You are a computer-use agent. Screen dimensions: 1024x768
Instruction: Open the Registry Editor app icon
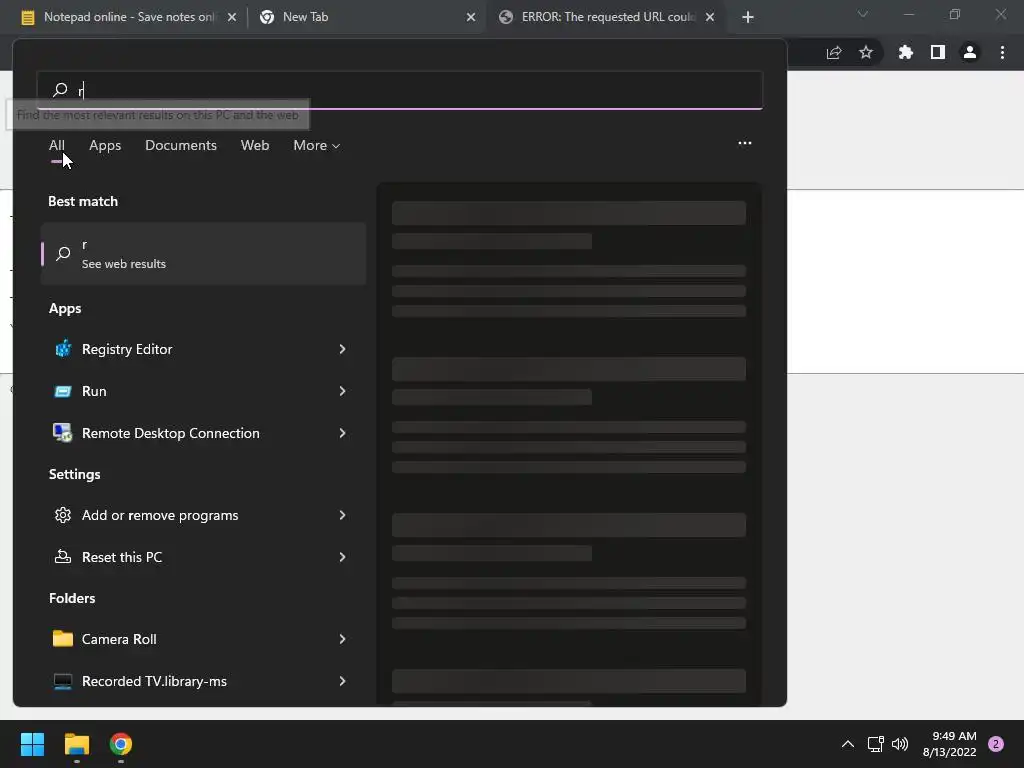(x=63, y=349)
